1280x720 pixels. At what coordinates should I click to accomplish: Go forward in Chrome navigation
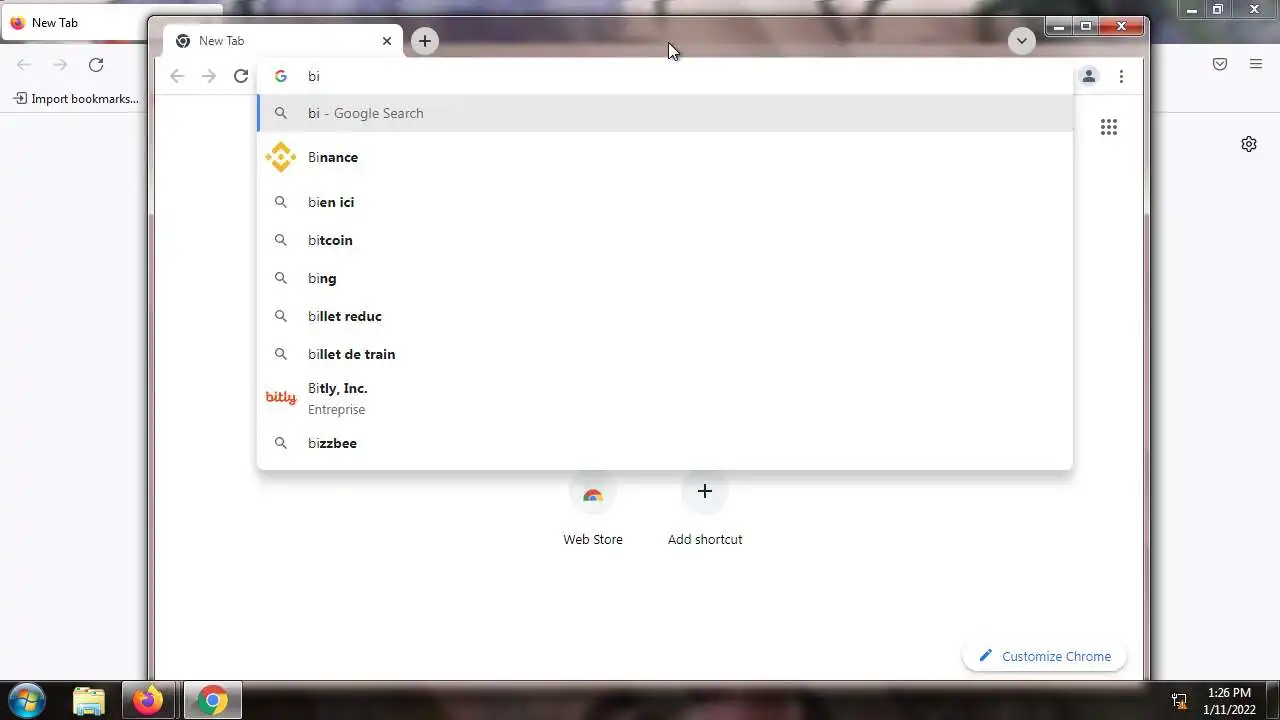tap(209, 76)
